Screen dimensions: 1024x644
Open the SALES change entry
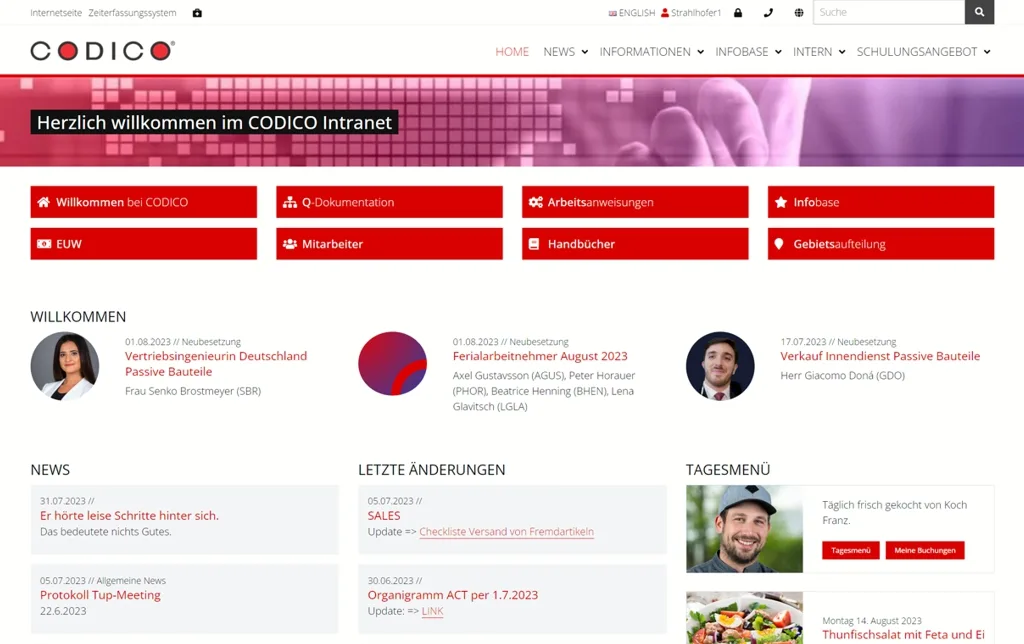[384, 515]
